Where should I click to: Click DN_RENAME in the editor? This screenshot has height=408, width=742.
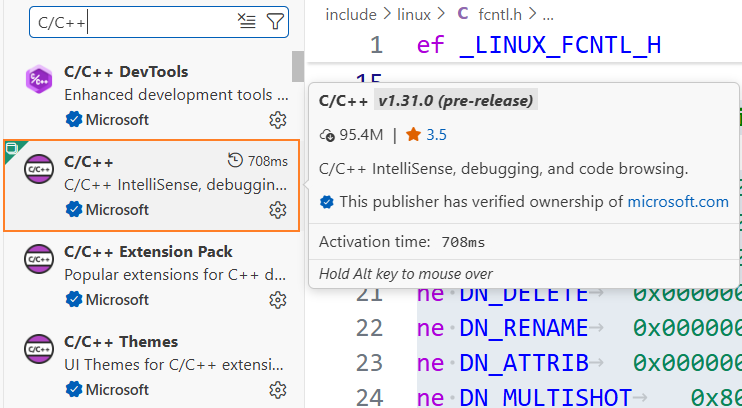(524, 328)
